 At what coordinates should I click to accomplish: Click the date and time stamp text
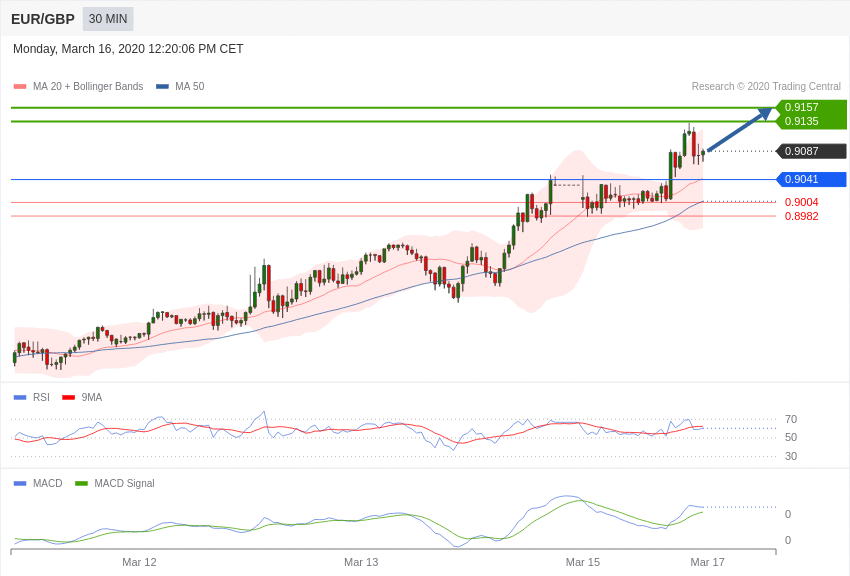[x=128, y=49]
